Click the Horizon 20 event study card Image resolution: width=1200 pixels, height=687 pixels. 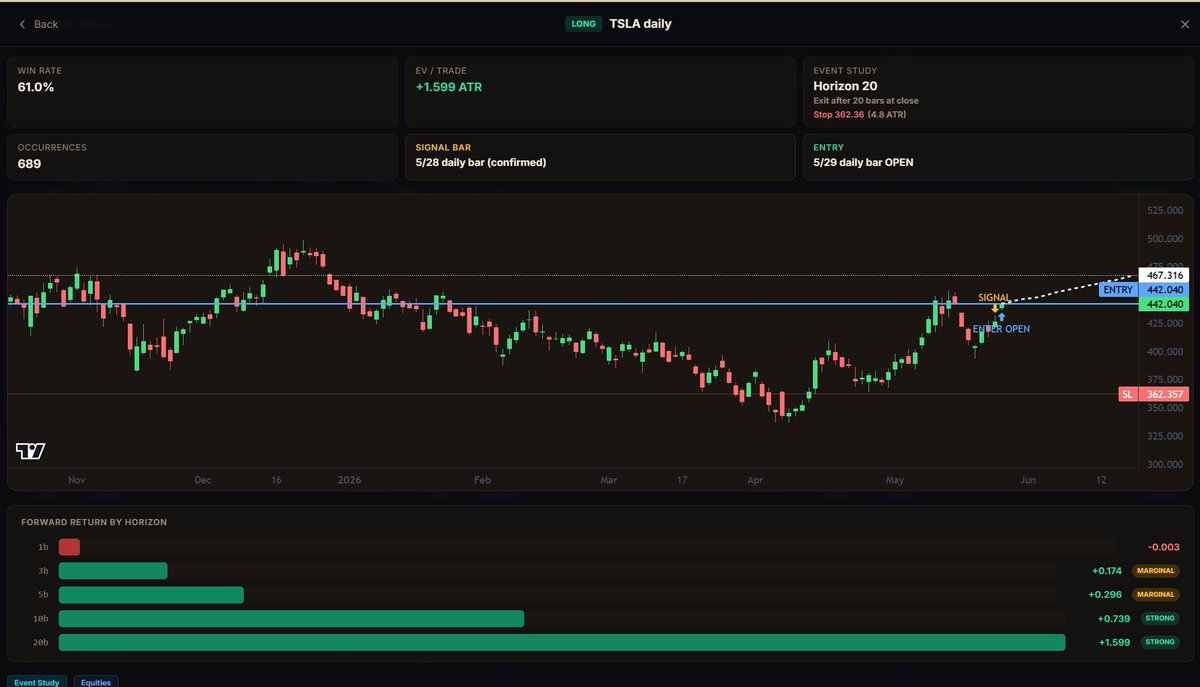point(997,92)
